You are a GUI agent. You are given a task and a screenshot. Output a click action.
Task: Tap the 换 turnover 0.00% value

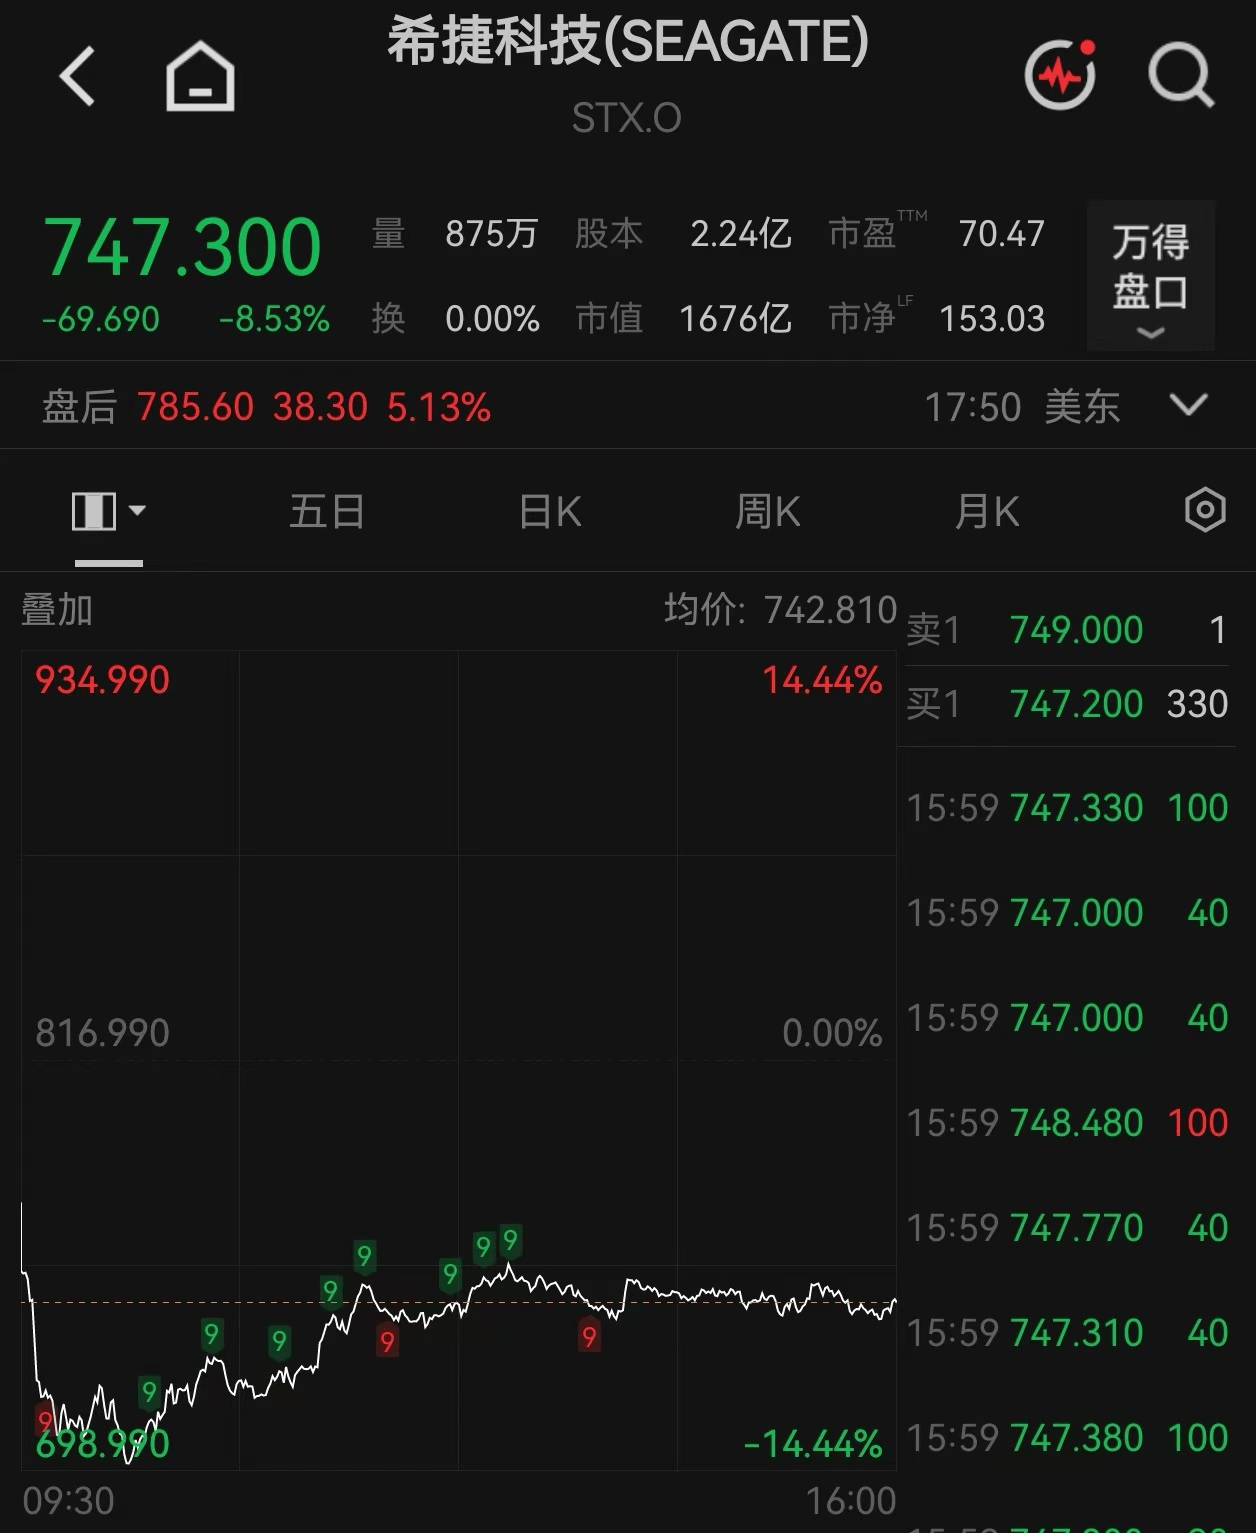coord(492,319)
